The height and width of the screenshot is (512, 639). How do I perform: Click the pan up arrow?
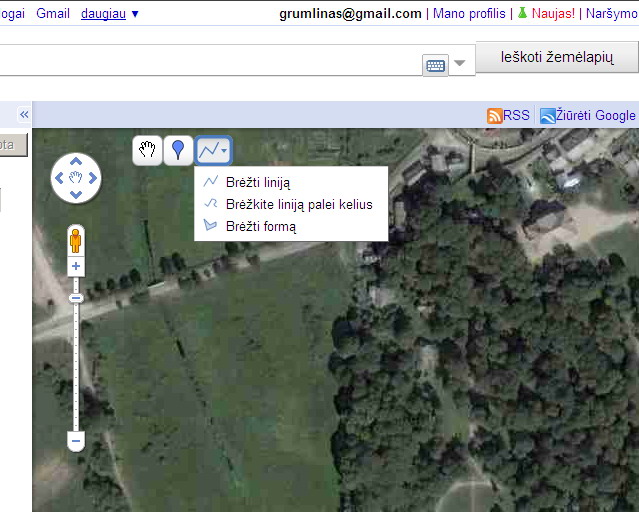pyautogui.click(x=75, y=160)
